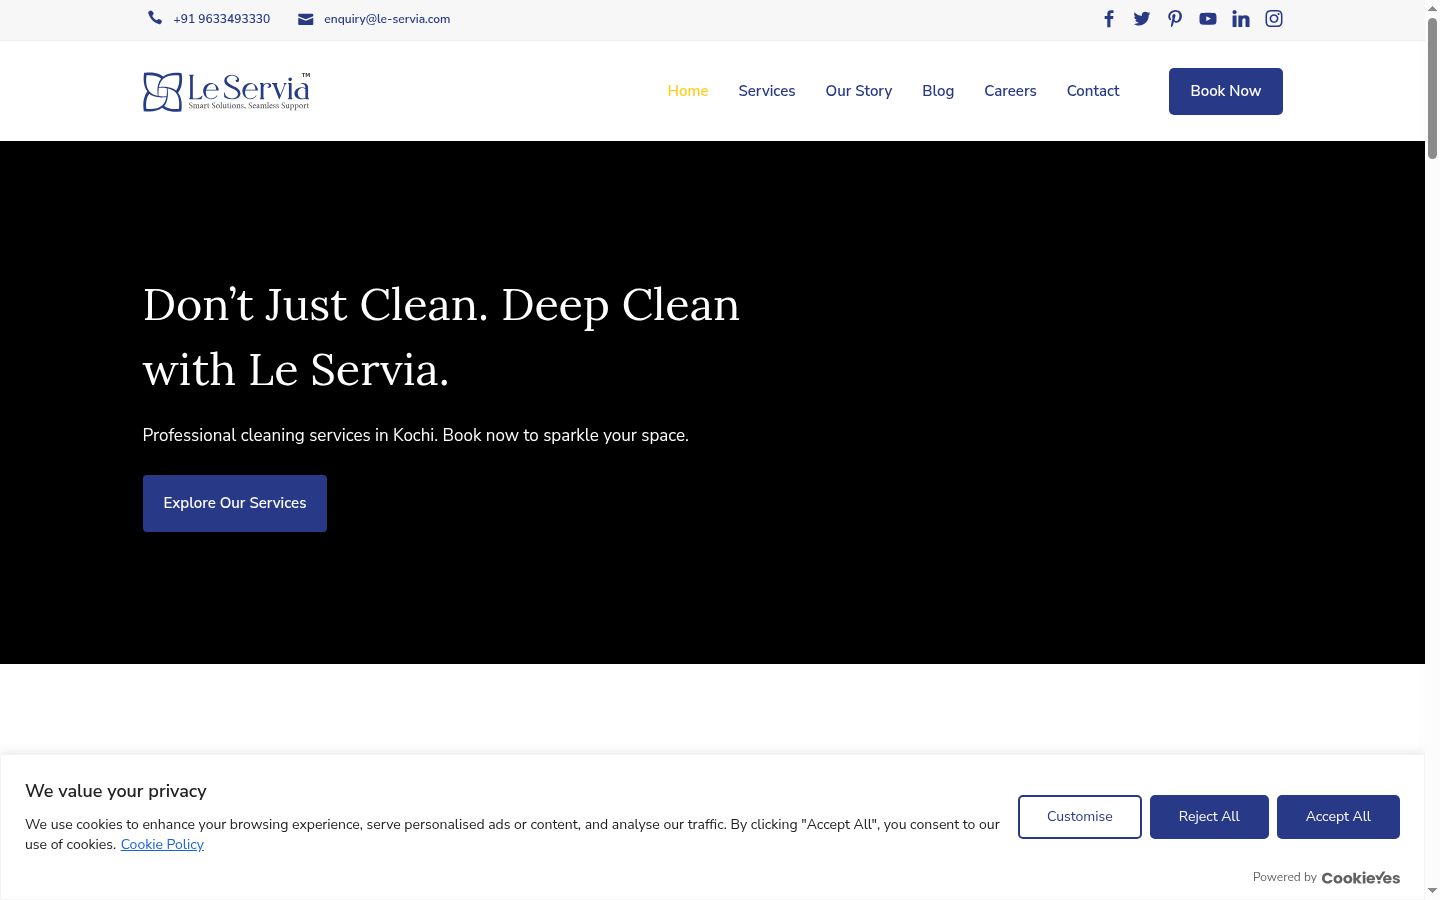This screenshot has height=900, width=1440.
Task: Click the CookieYes logo
Action: tap(1361, 878)
